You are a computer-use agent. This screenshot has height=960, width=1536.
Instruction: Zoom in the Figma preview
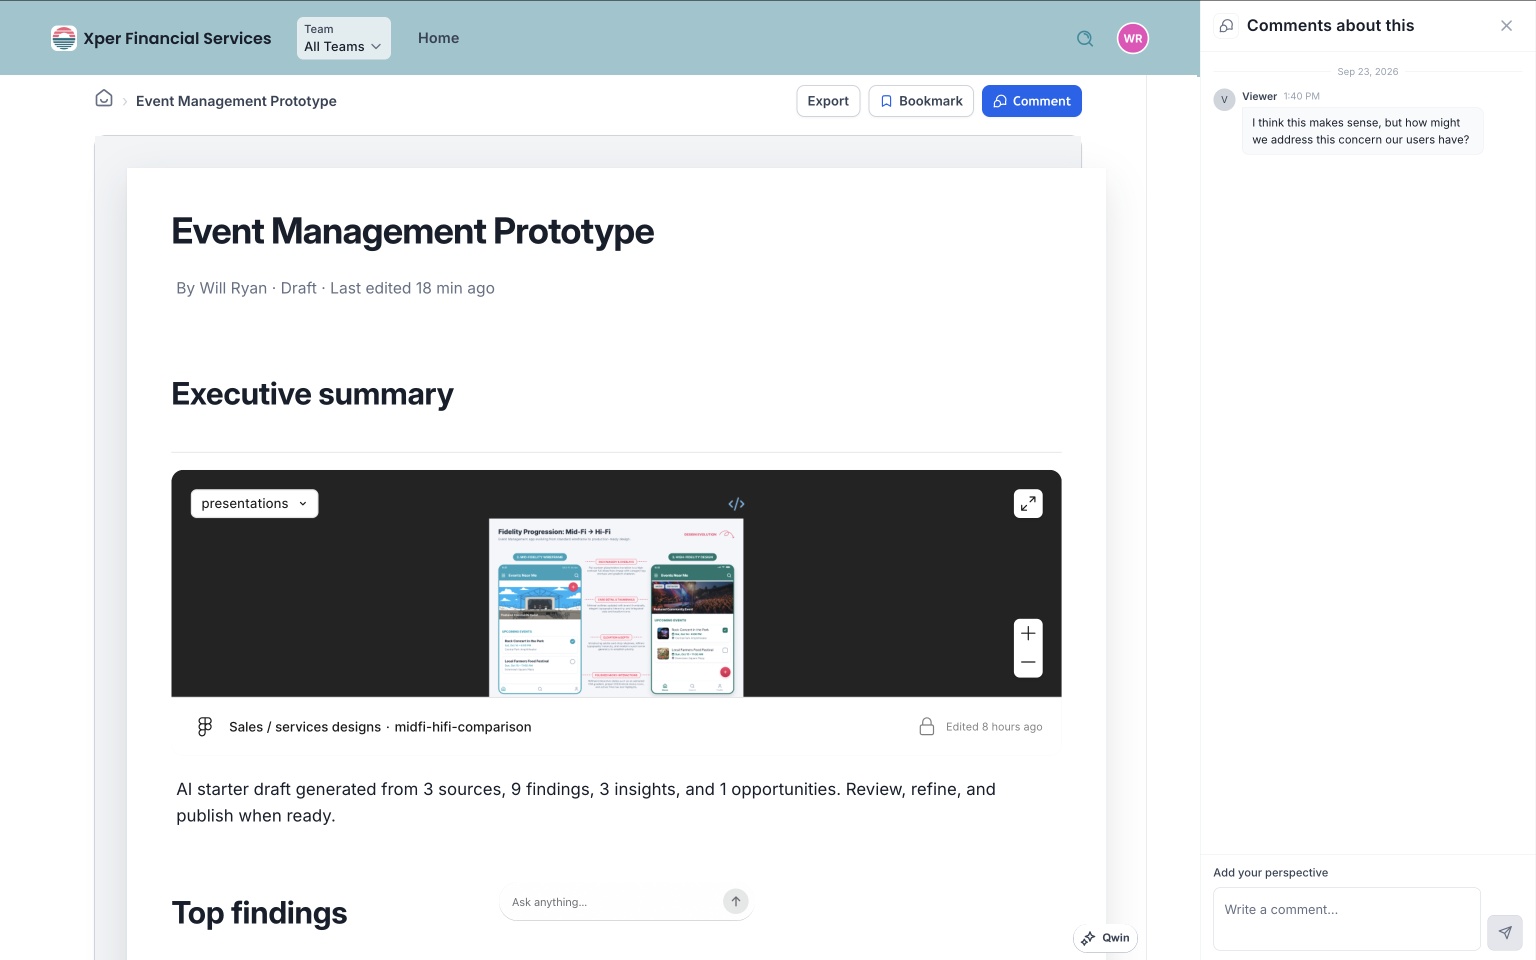coord(1028,633)
